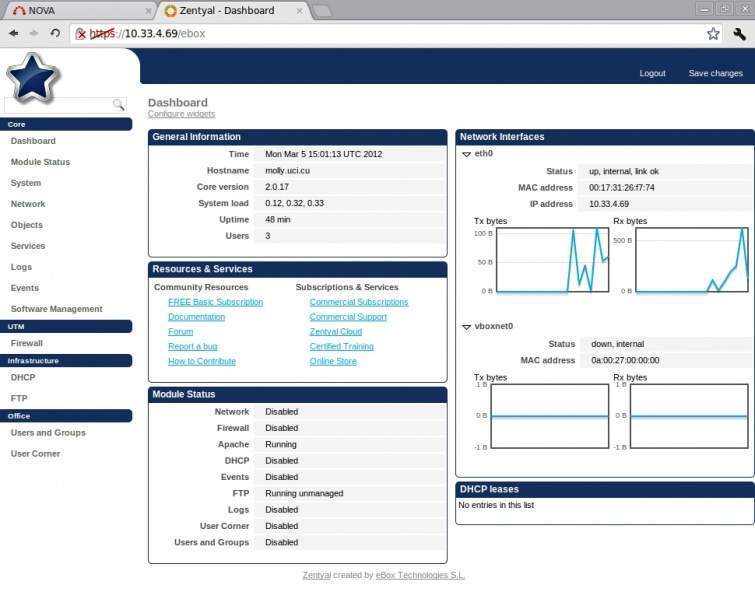Click the DHCP leases widget header
The width and height of the screenshot is (755, 599).
(605, 490)
